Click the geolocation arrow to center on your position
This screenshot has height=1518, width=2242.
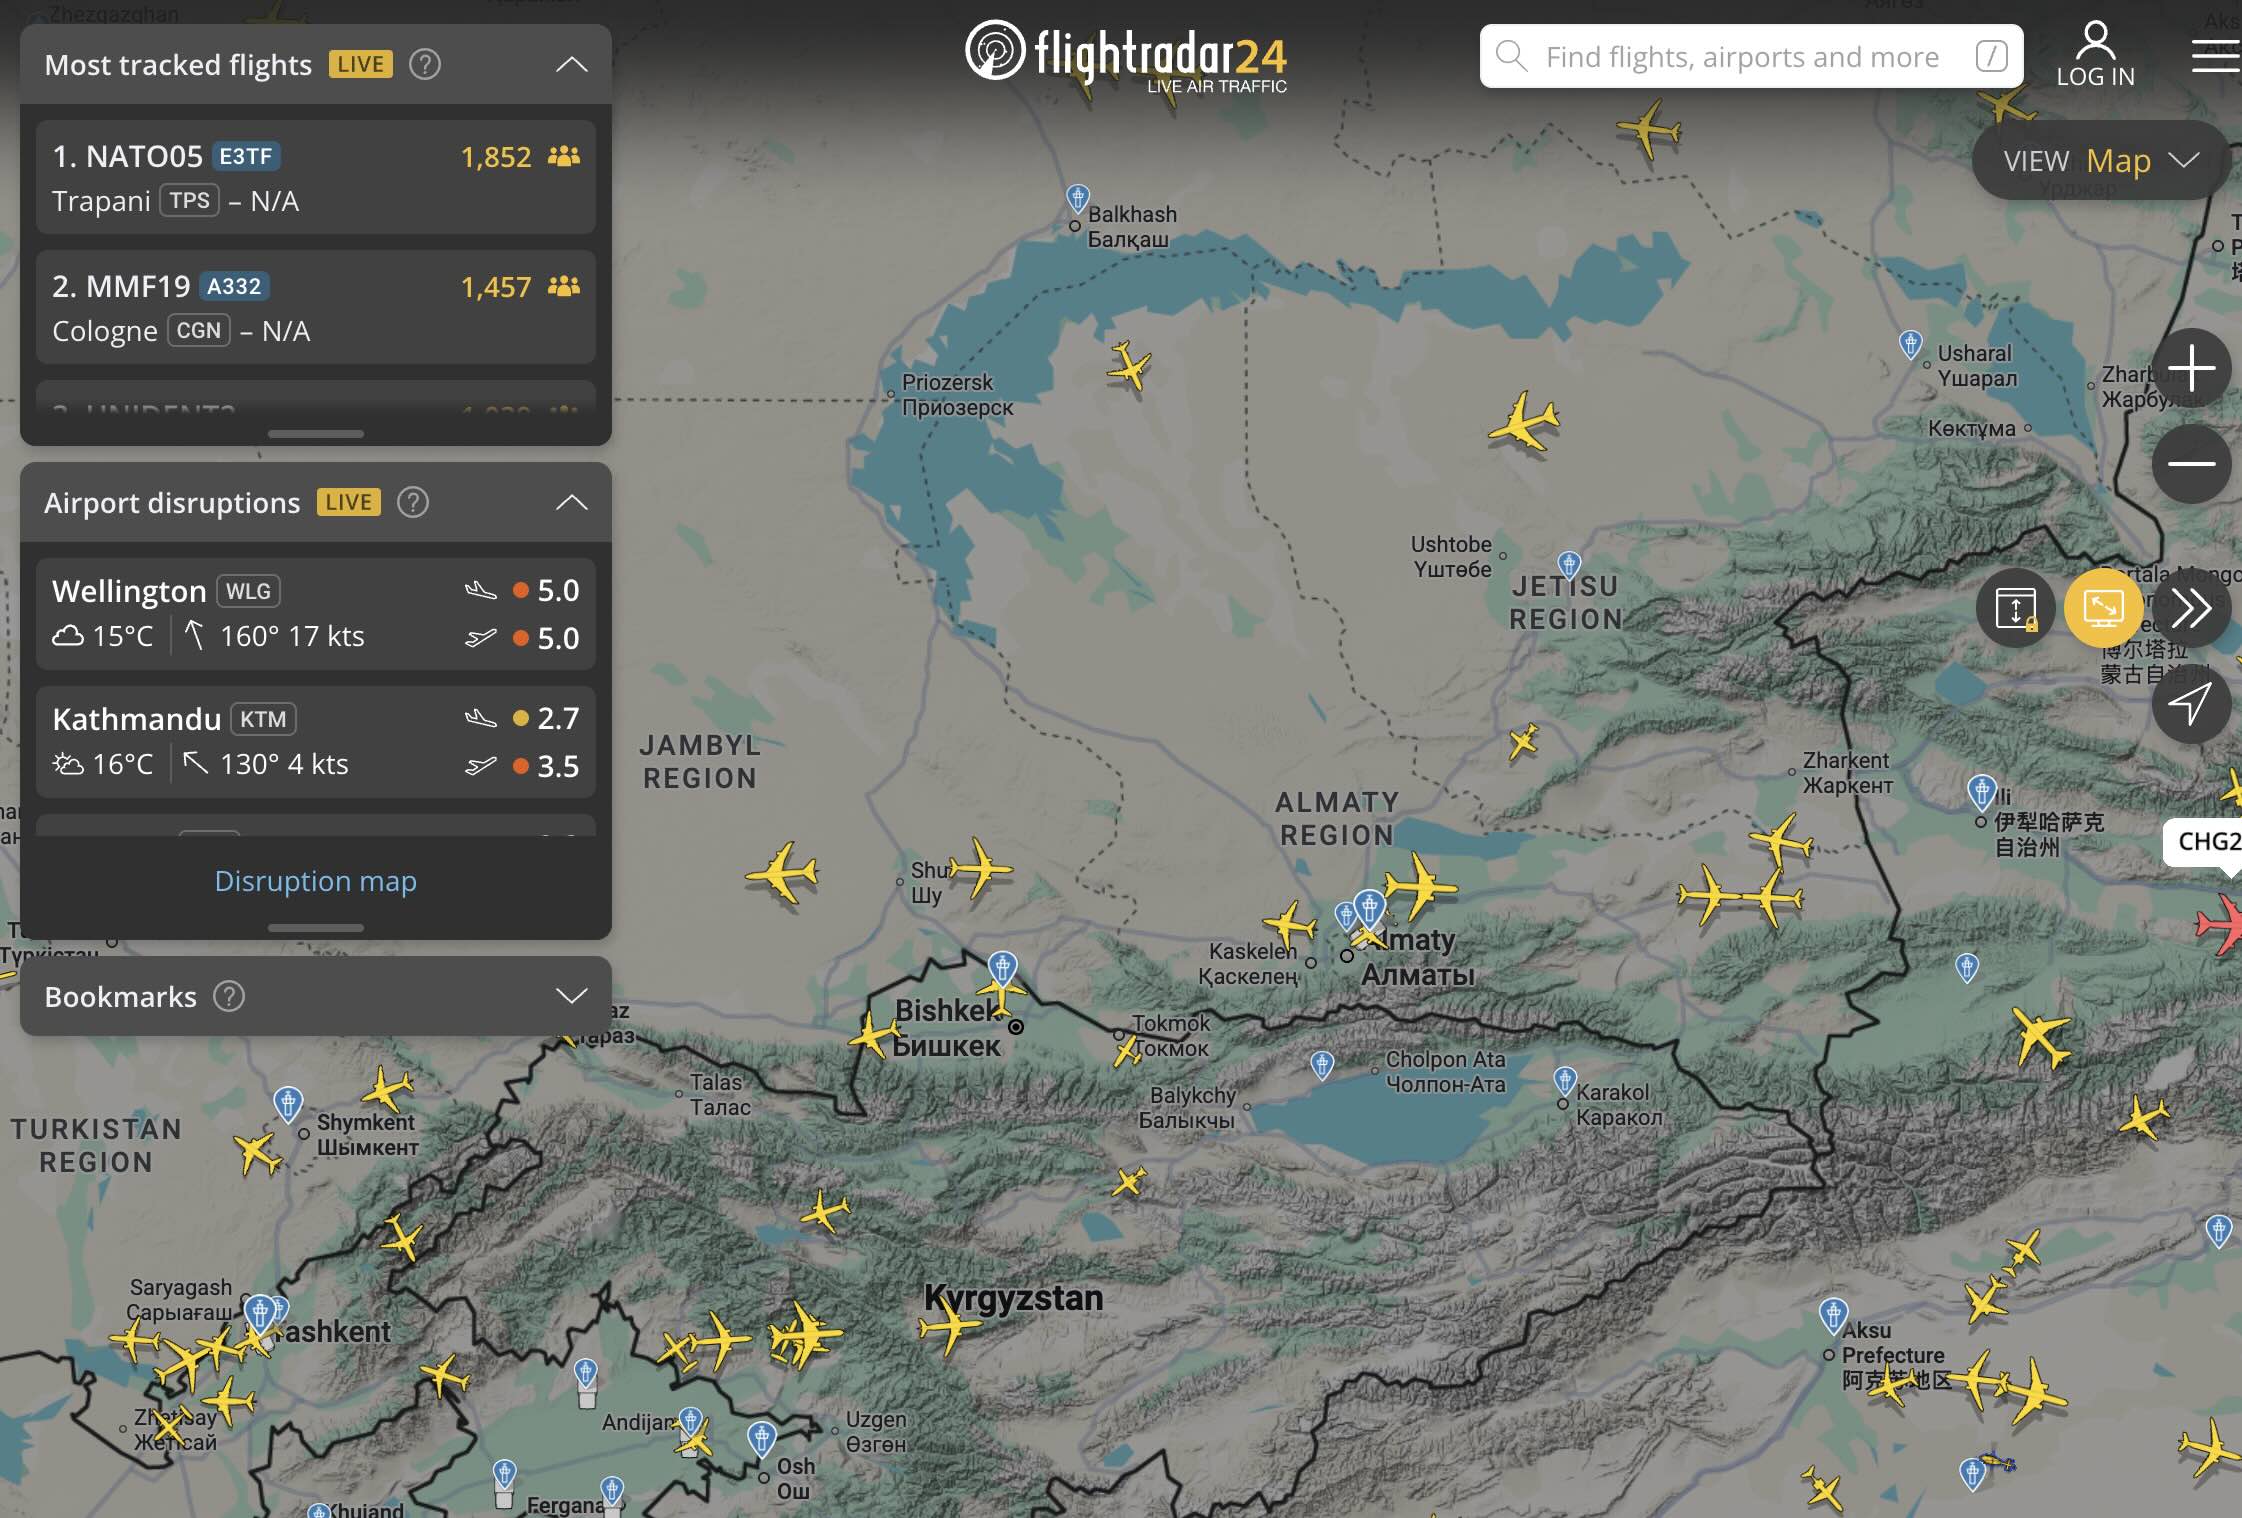[x=2193, y=703]
